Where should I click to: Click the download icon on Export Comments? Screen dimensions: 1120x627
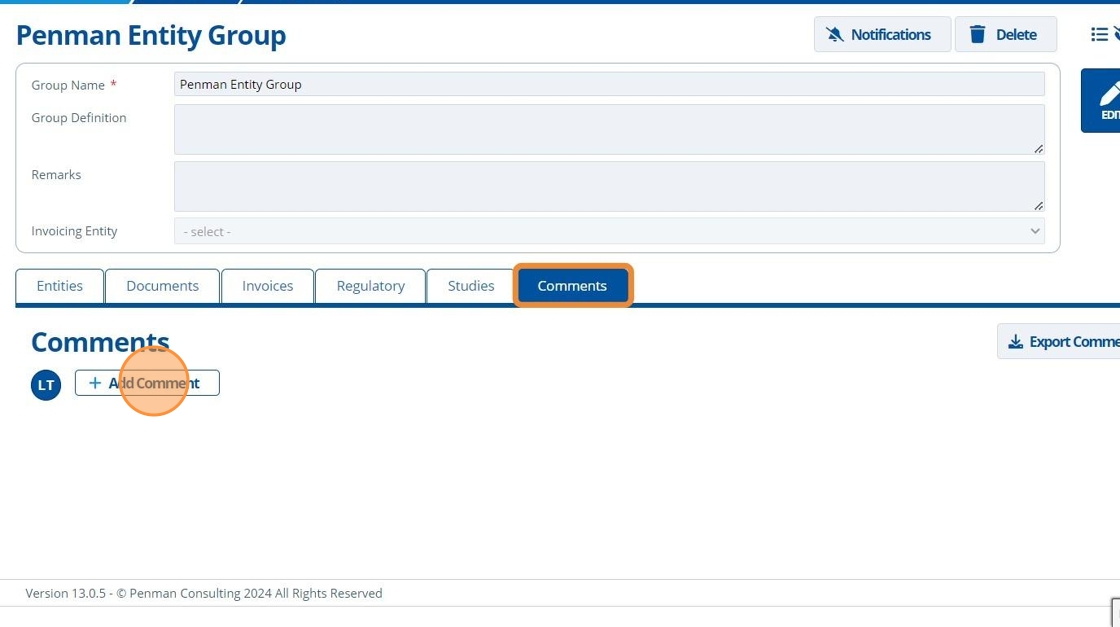point(1015,342)
